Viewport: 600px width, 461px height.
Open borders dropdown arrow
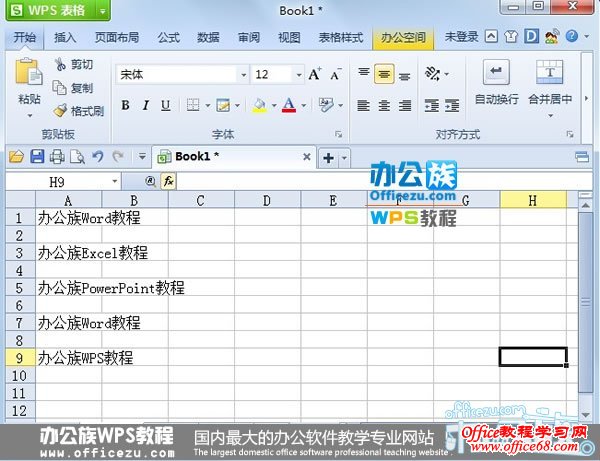[x=208, y=105]
